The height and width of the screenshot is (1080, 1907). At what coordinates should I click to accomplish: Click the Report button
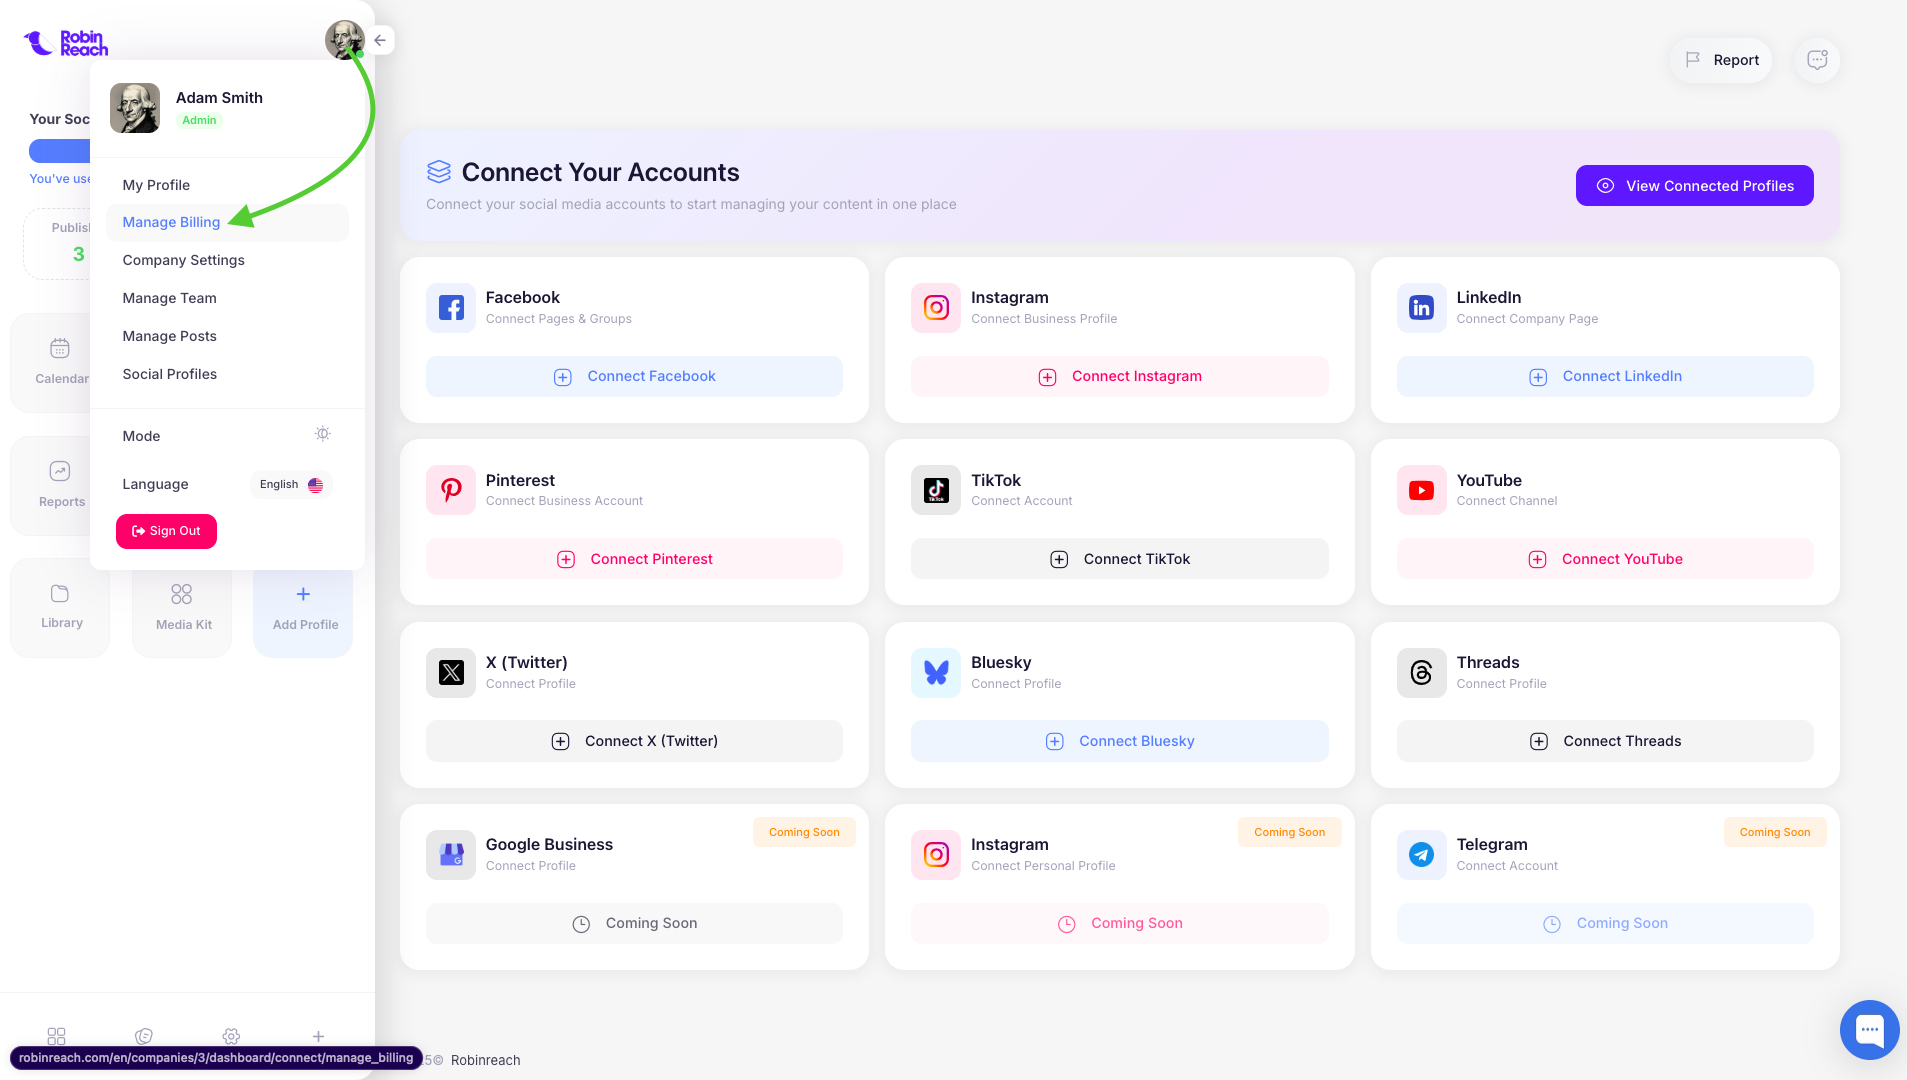[x=1721, y=60]
